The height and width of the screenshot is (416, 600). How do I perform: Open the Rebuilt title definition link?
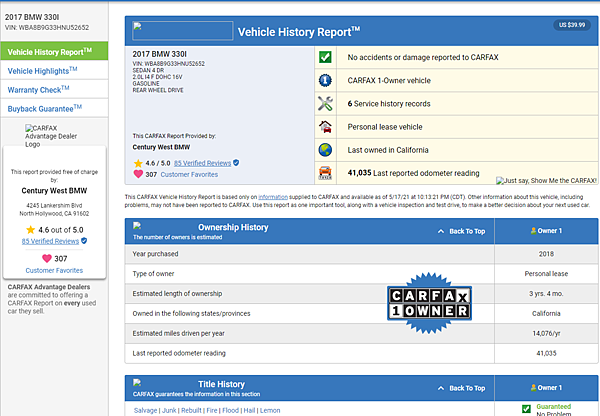[191, 410]
